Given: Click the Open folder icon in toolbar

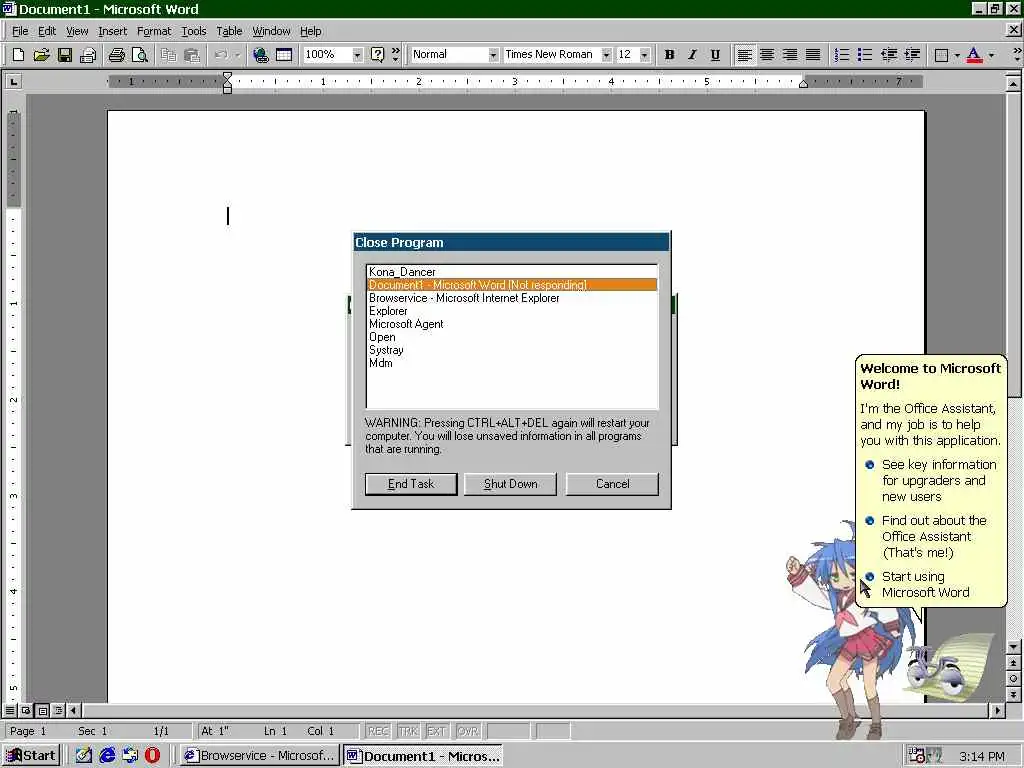Looking at the screenshot, I should coord(41,55).
